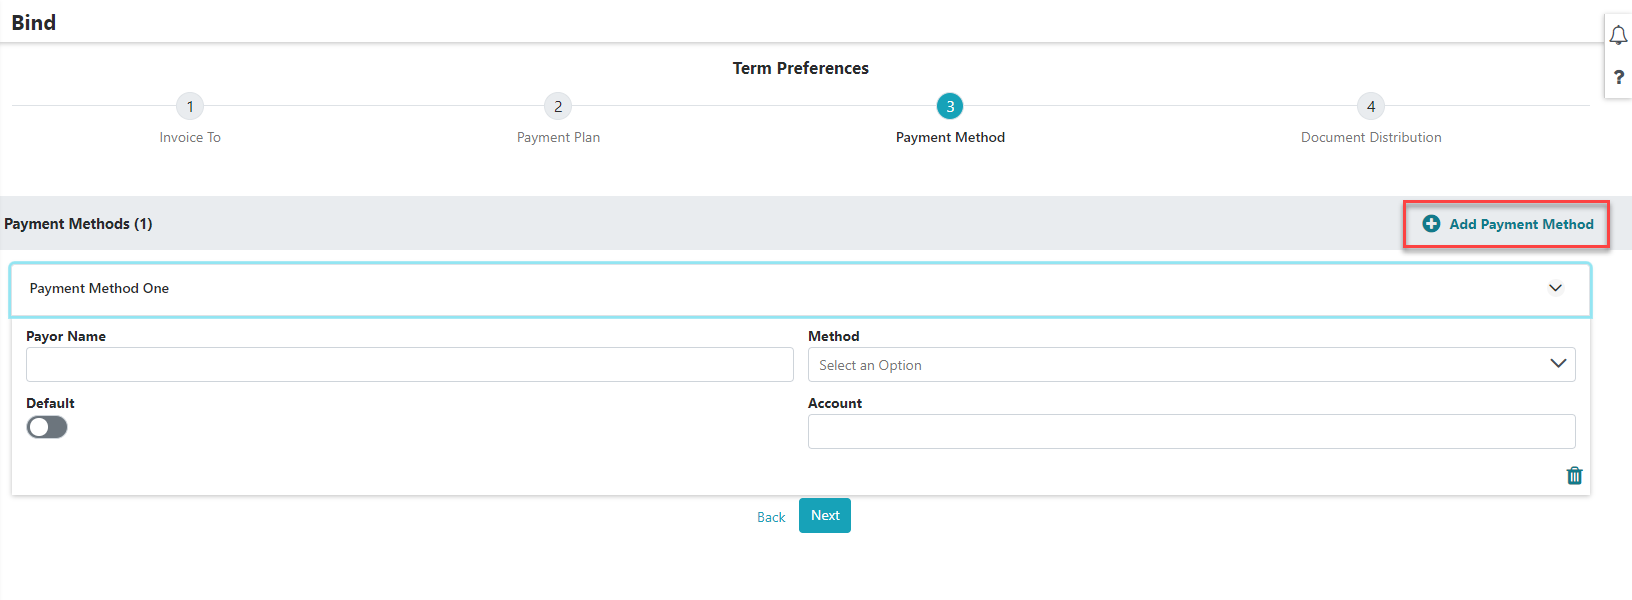Click the active step 3 circle
This screenshot has width=1632, height=600.
click(950, 106)
